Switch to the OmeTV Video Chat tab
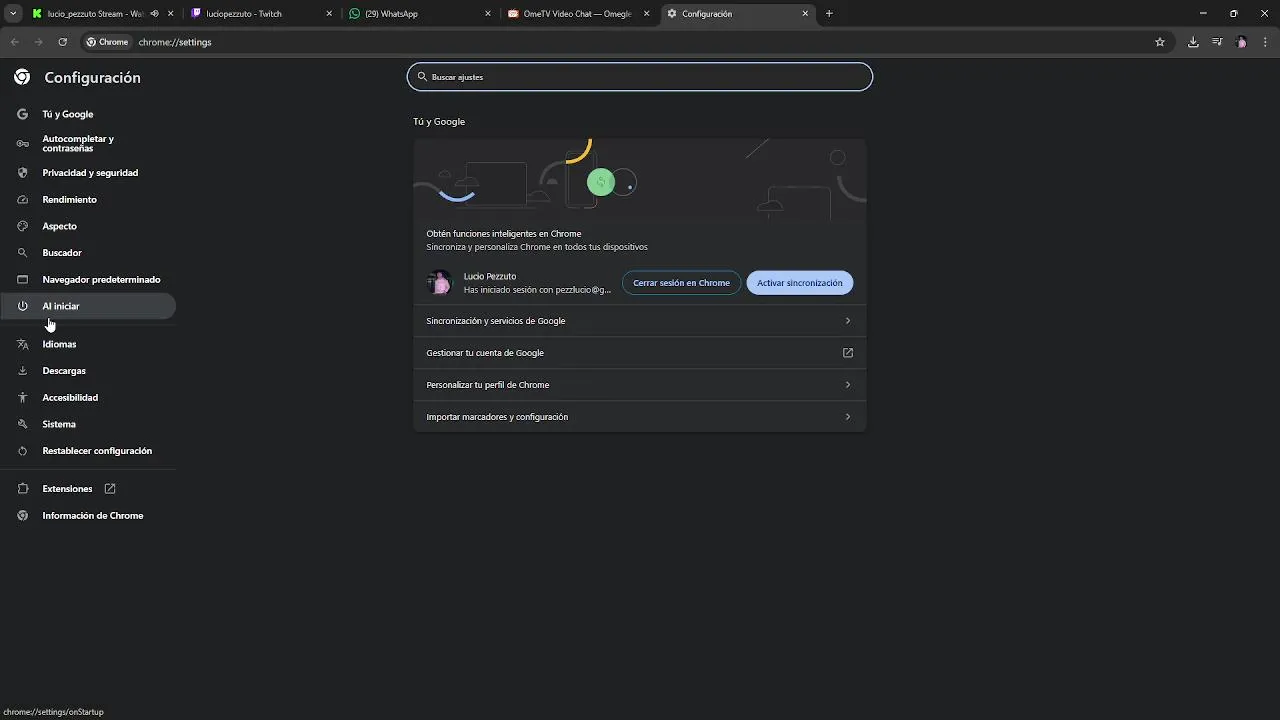The height and width of the screenshot is (720, 1280). (578, 14)
